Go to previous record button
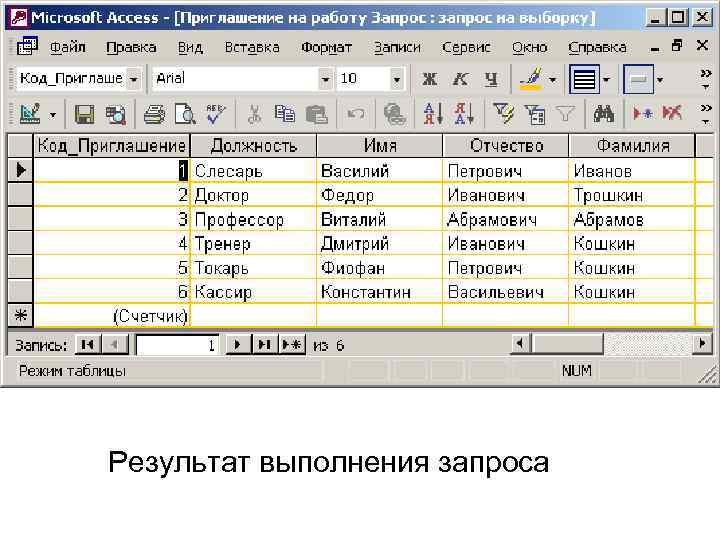Screen dimensions: 720x540 [x=115, y=344]
